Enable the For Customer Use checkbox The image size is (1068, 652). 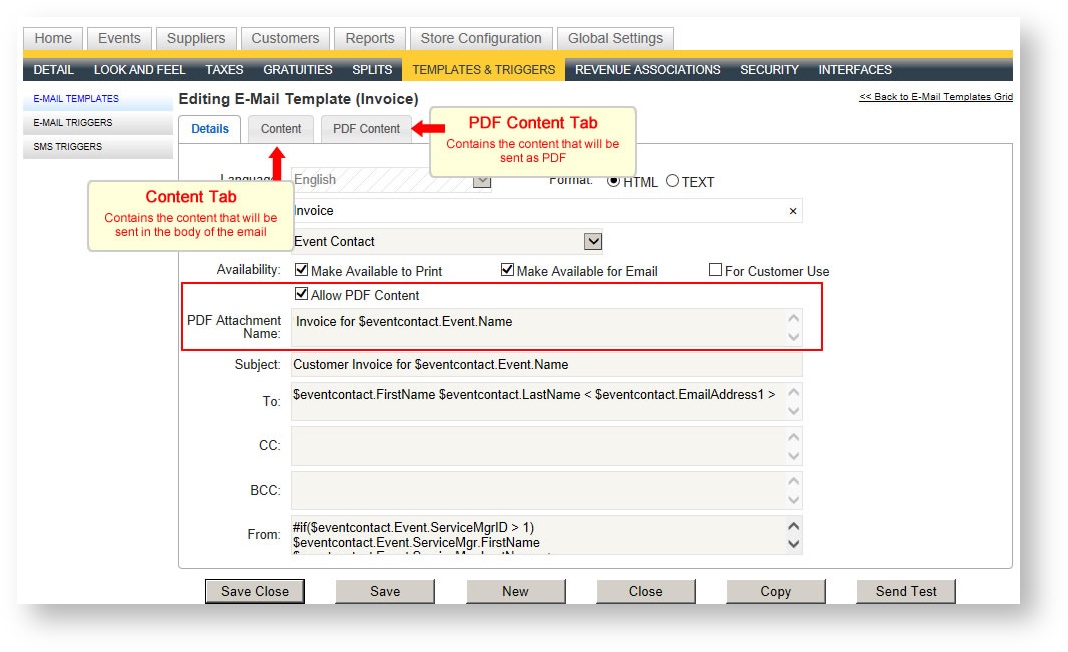point(716,268)
